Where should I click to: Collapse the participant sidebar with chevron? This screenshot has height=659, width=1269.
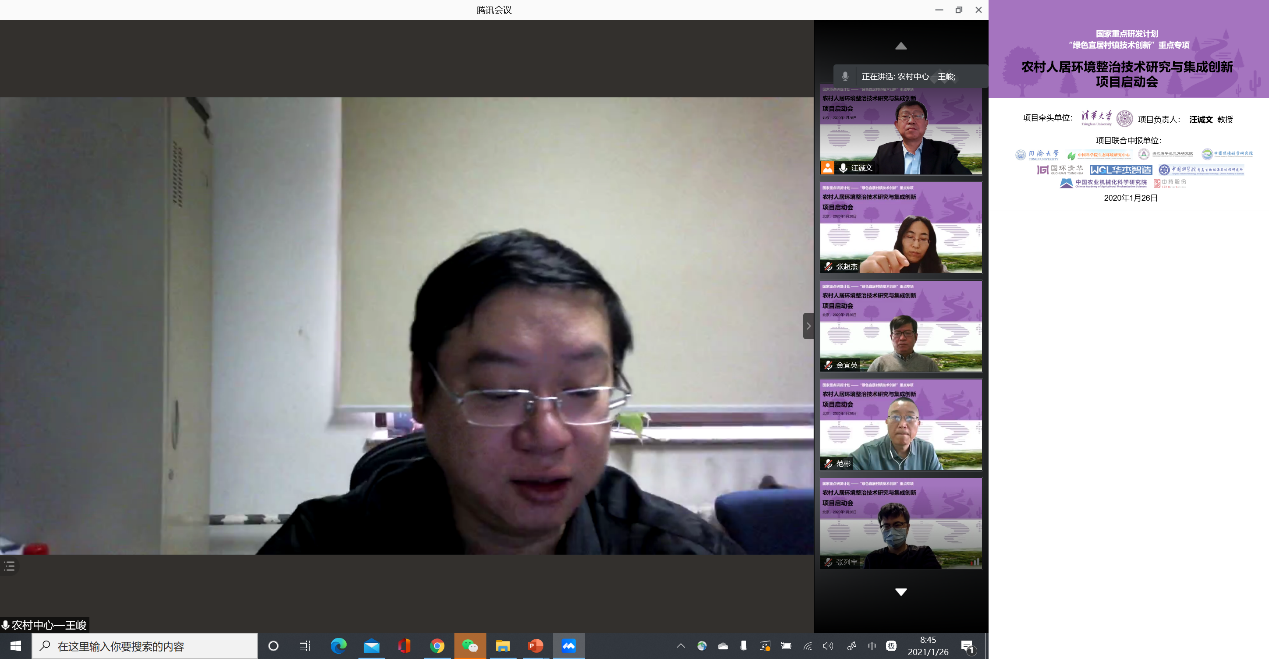[x=808, y=326]
